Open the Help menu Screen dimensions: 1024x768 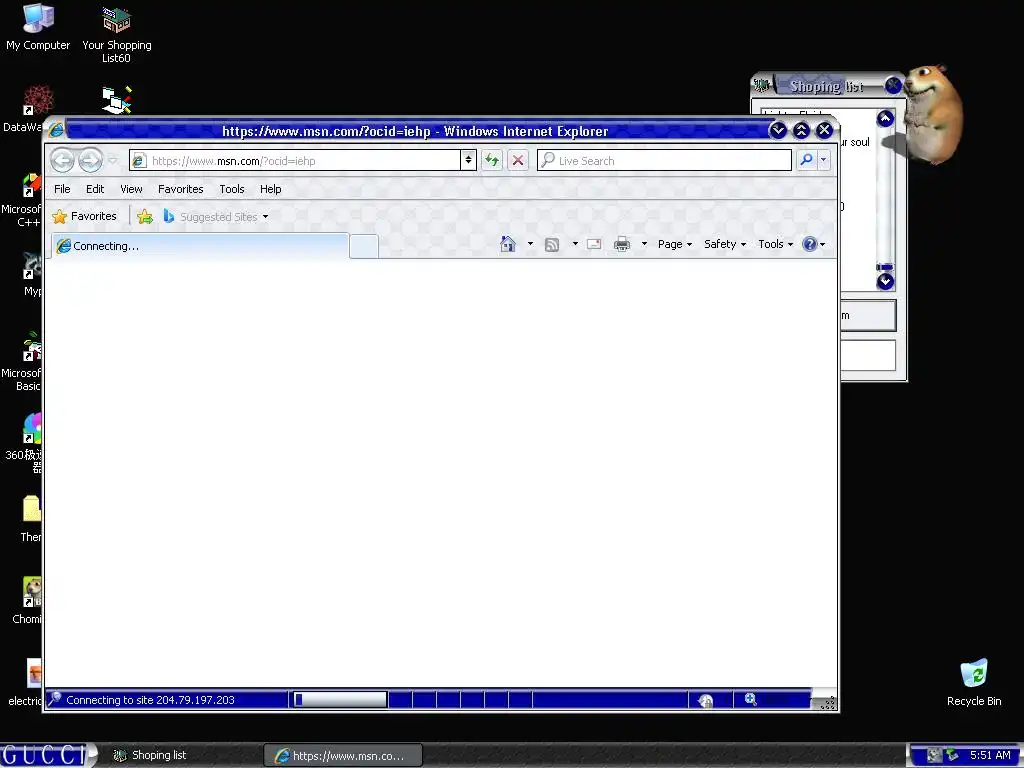[x=270, y=189]
